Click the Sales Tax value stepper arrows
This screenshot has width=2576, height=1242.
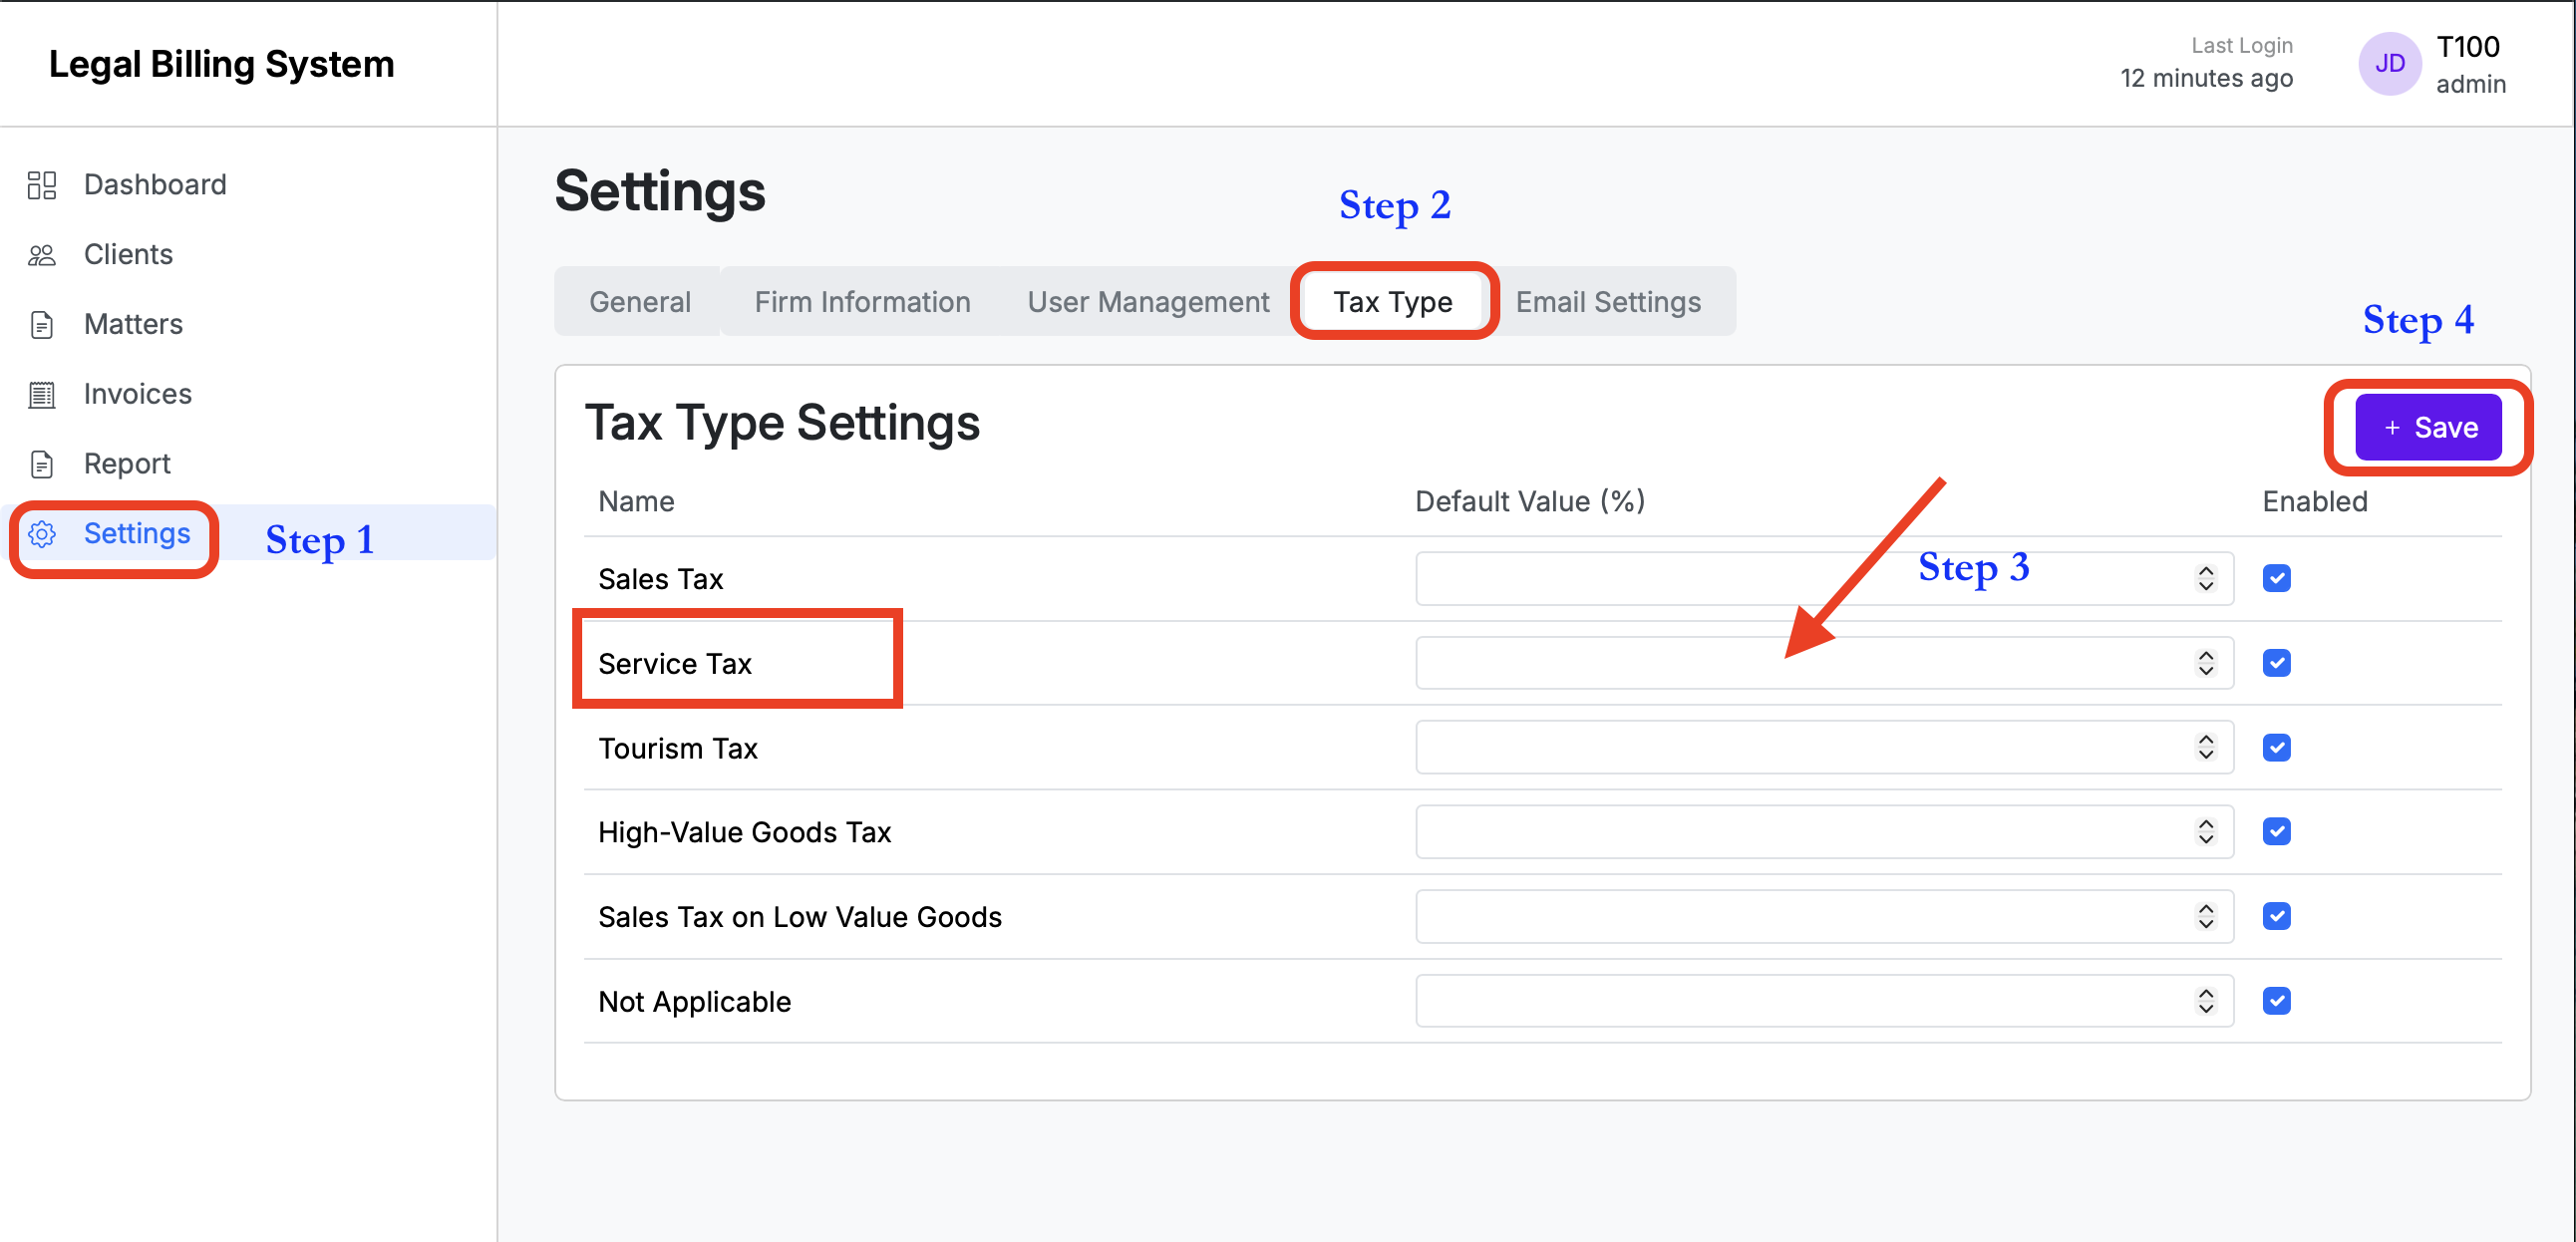[2206, 578]
